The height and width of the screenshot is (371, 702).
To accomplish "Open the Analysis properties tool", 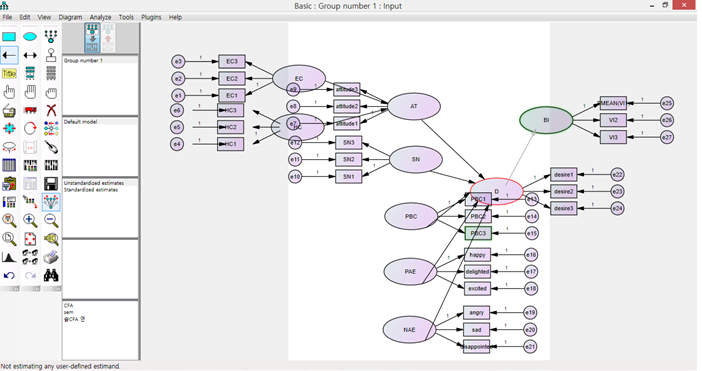I will click(x=30, y=166).
